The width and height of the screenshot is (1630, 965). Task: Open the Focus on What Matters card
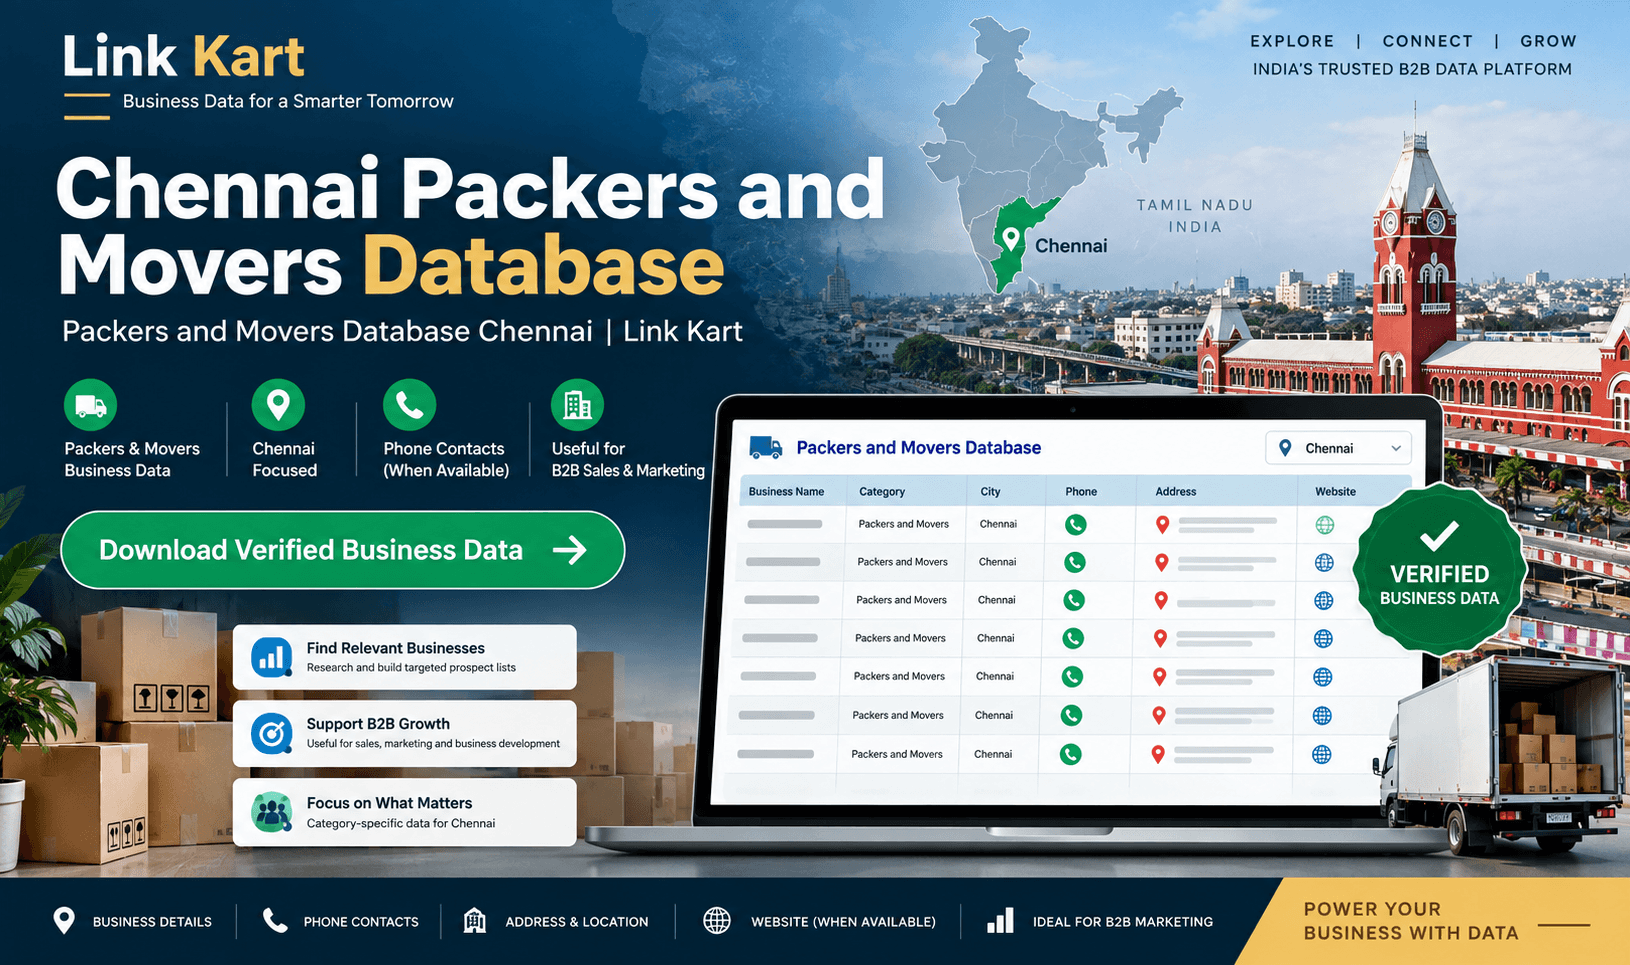[x=405, y=812]
